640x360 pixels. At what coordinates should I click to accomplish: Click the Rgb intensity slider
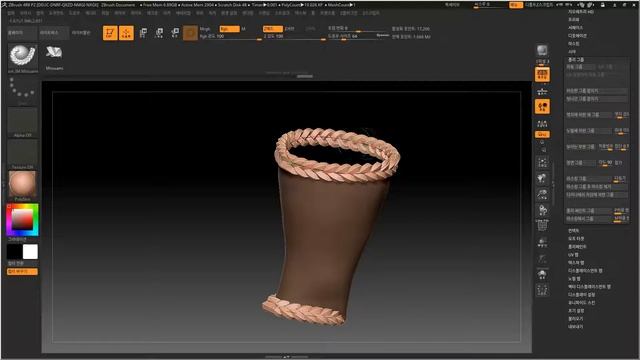click(230, 37)
